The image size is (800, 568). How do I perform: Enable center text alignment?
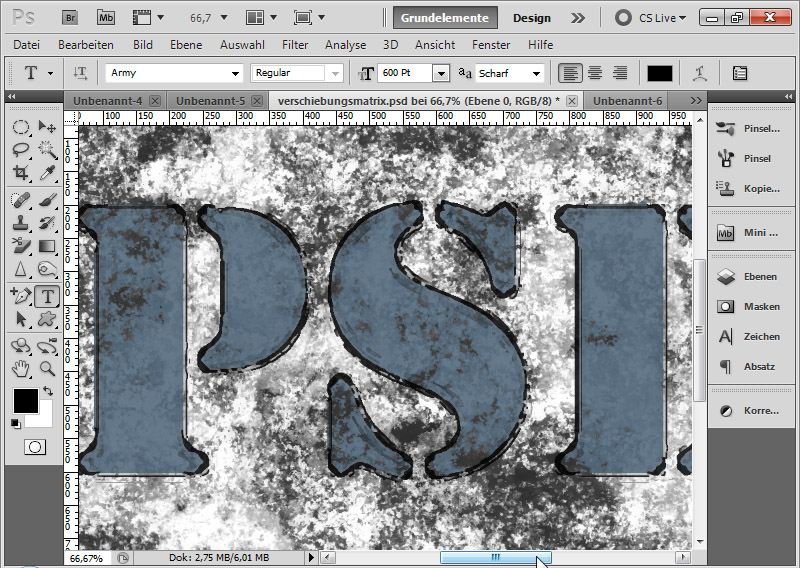595,73
